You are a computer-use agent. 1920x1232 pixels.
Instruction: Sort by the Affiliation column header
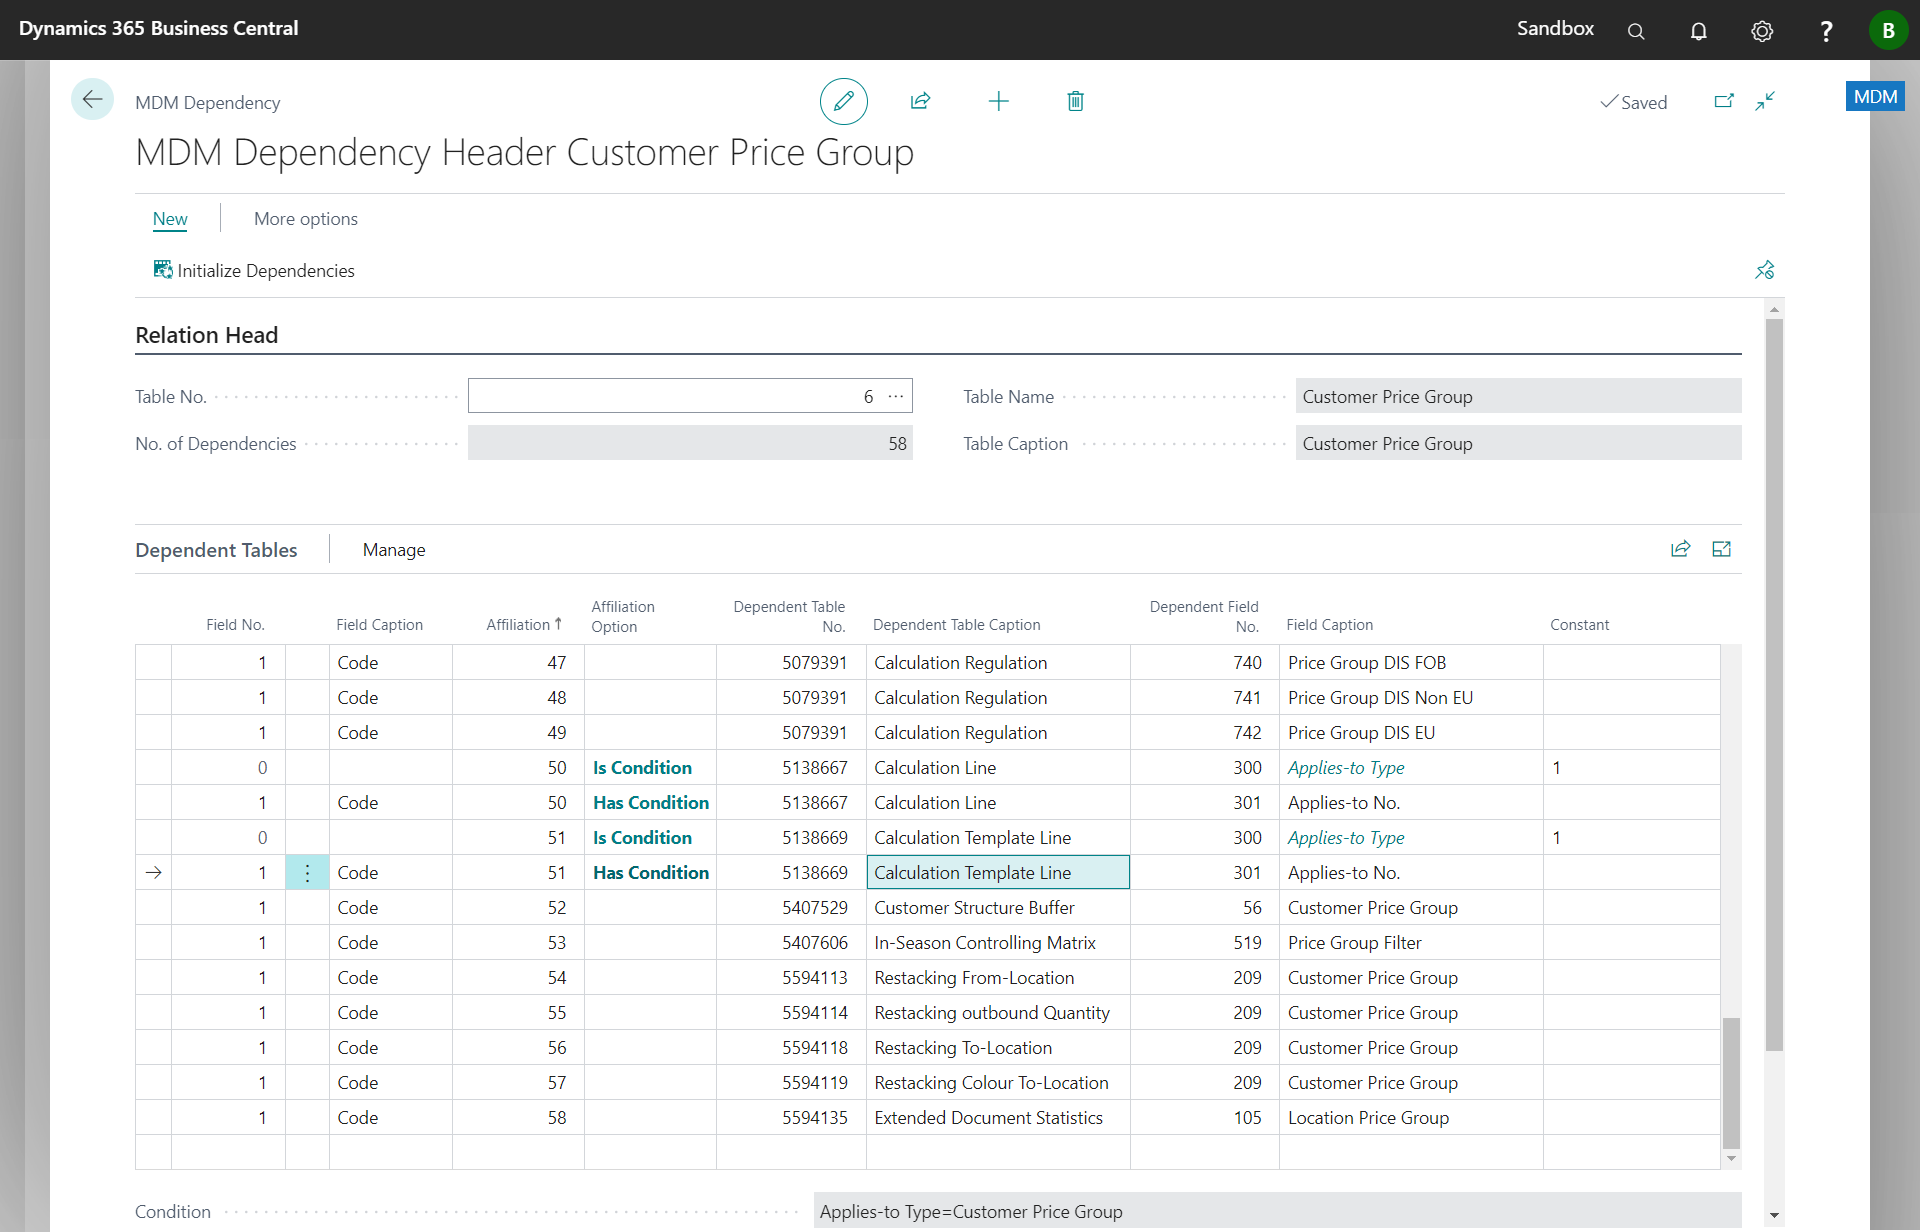[x=523, y=624]
